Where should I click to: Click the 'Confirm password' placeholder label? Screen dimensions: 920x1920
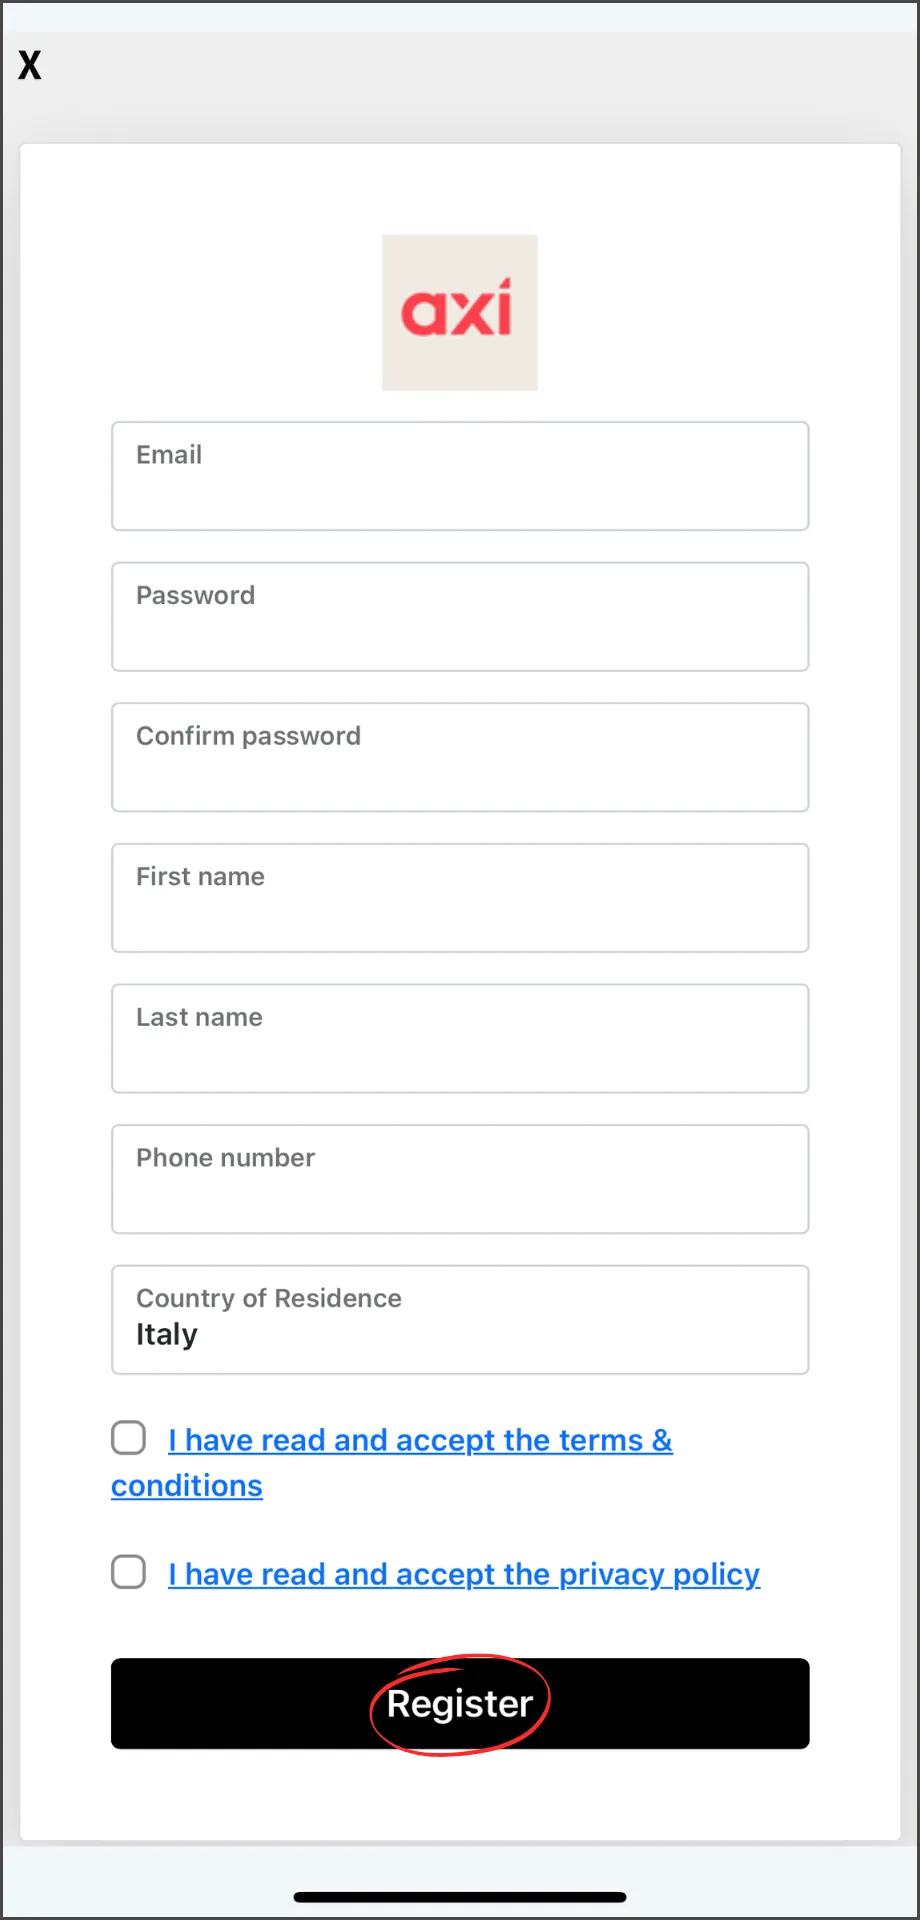pyautogui.click(x=248, y=736)
